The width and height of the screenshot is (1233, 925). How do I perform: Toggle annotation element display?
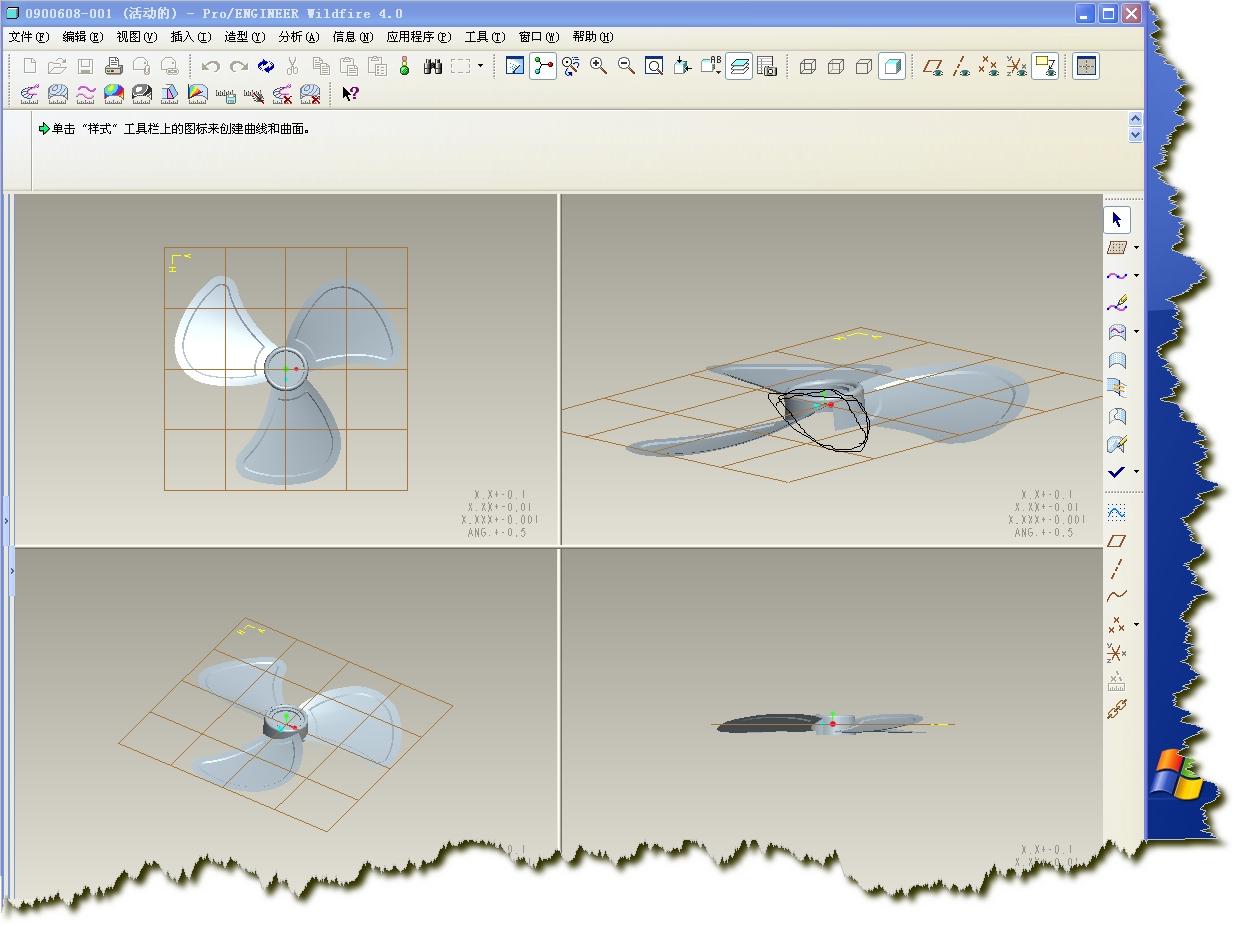[x=1045, y=67]
